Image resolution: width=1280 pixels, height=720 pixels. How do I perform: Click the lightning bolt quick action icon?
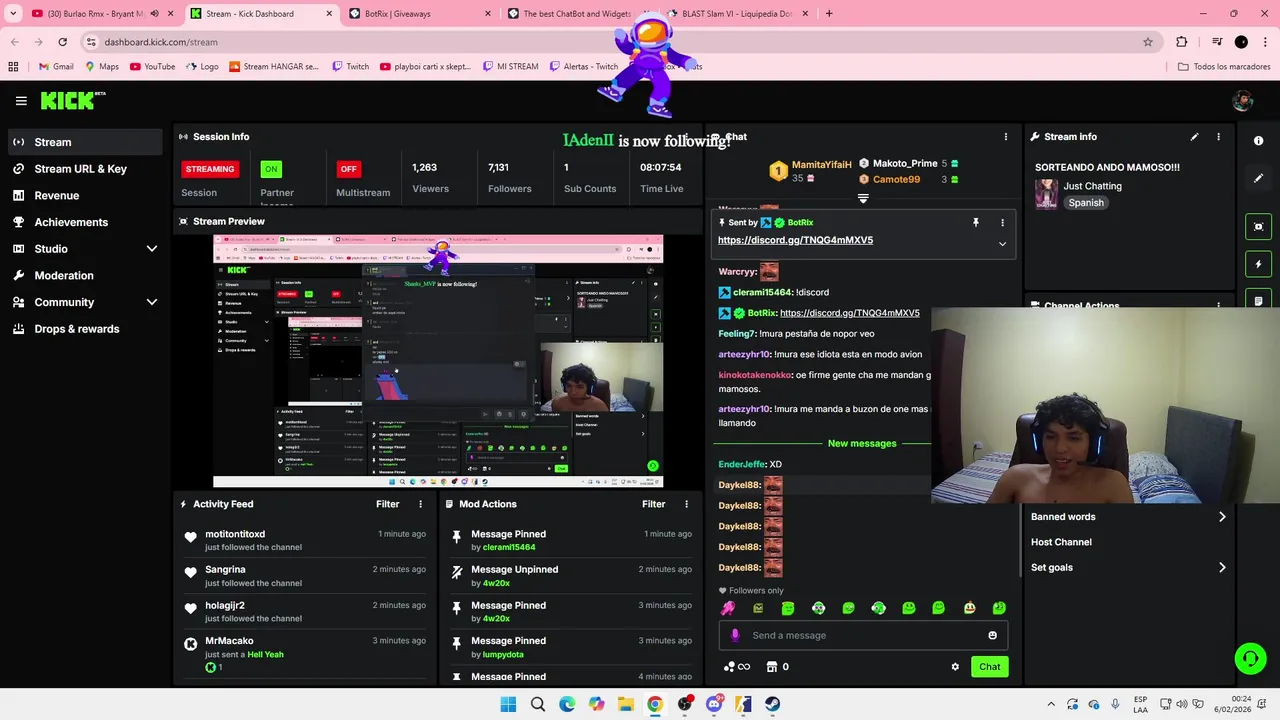pos(1258,264)
